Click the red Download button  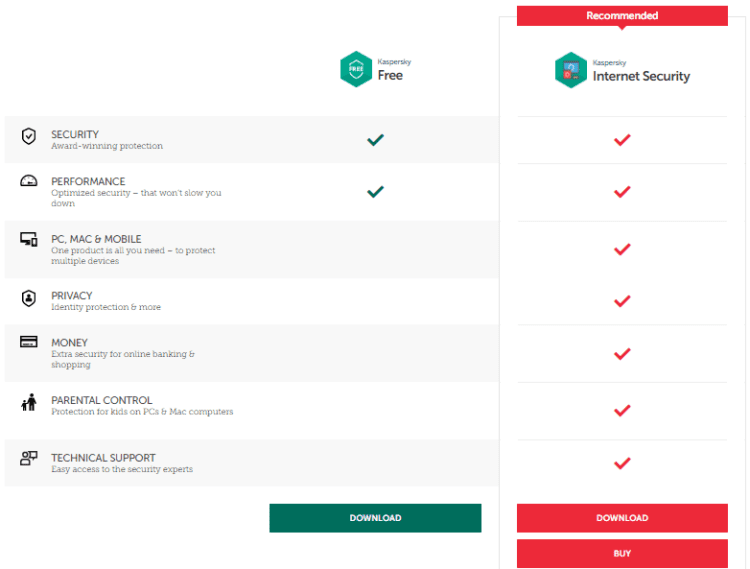point(622,518)
